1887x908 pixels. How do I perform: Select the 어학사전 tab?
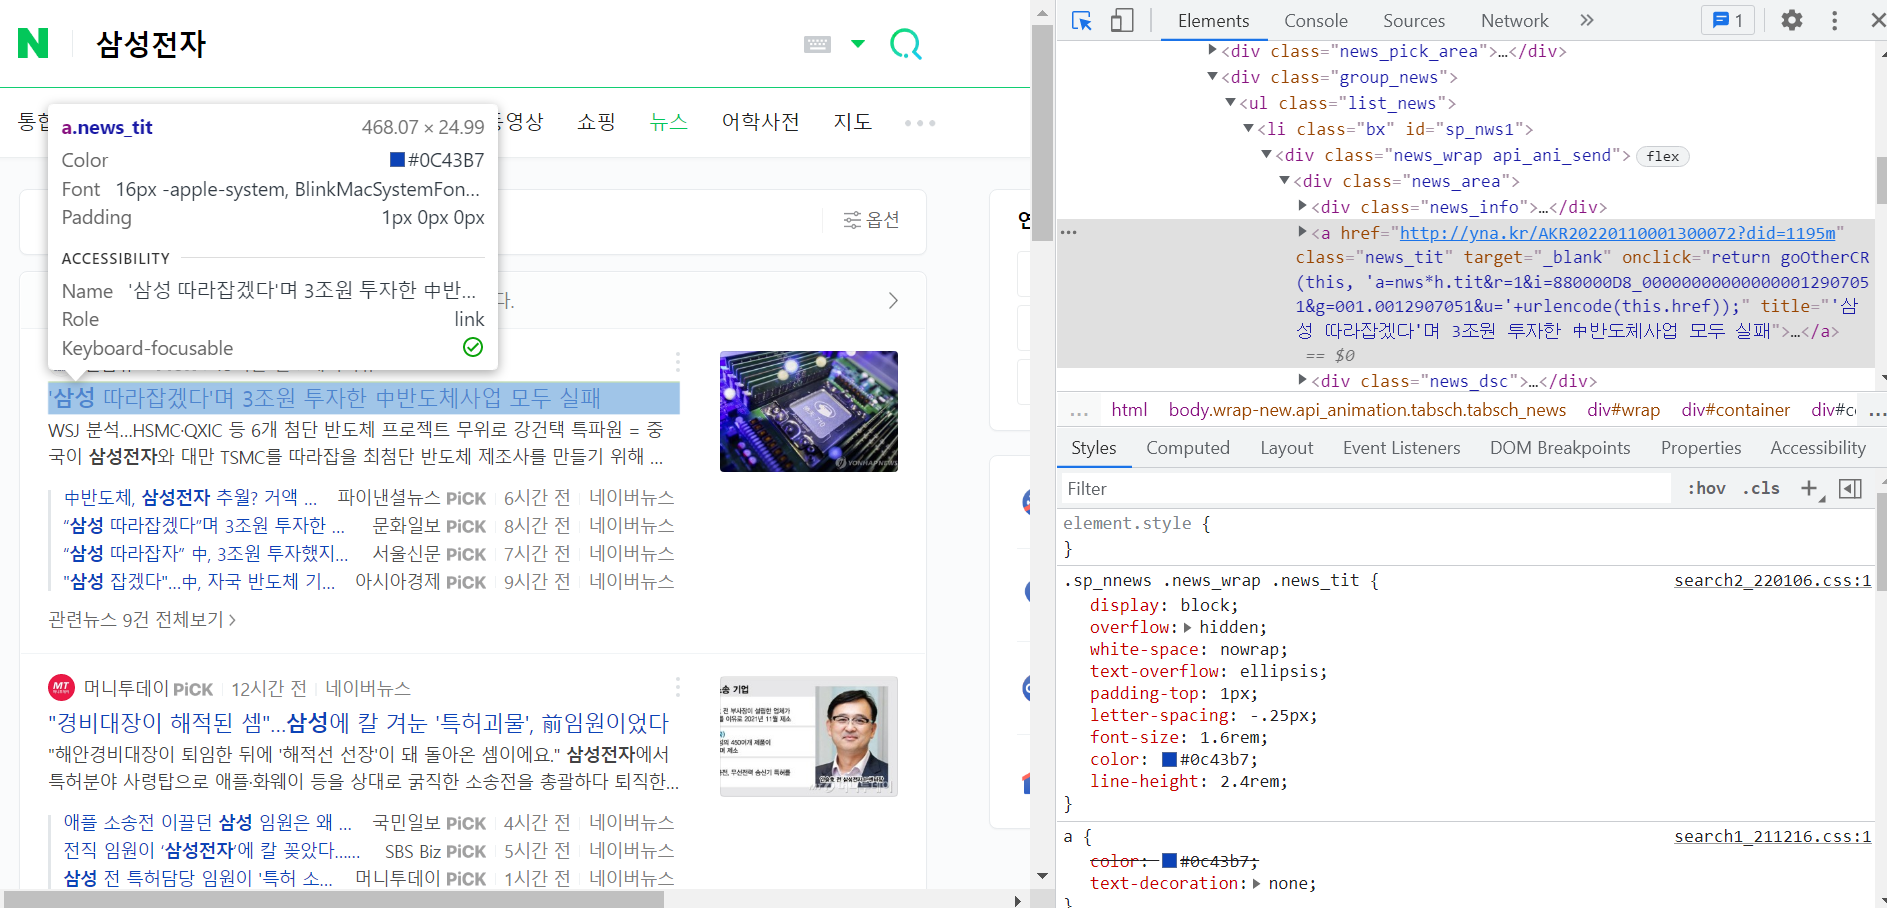click(x=761, y=122)
